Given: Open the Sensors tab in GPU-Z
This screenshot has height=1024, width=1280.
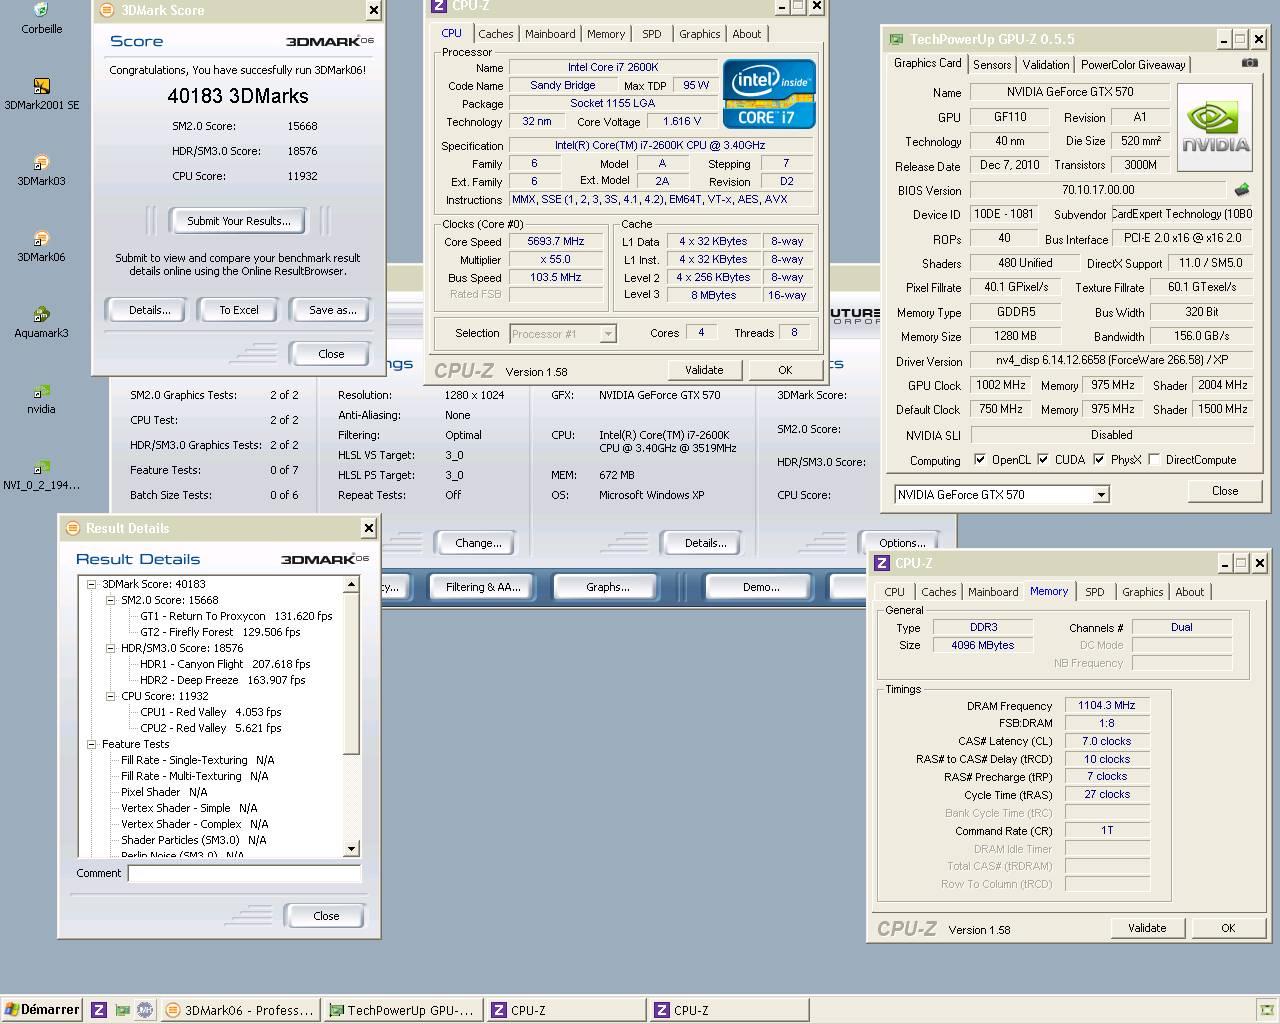Looking at the screenshot, I should 992,65.
